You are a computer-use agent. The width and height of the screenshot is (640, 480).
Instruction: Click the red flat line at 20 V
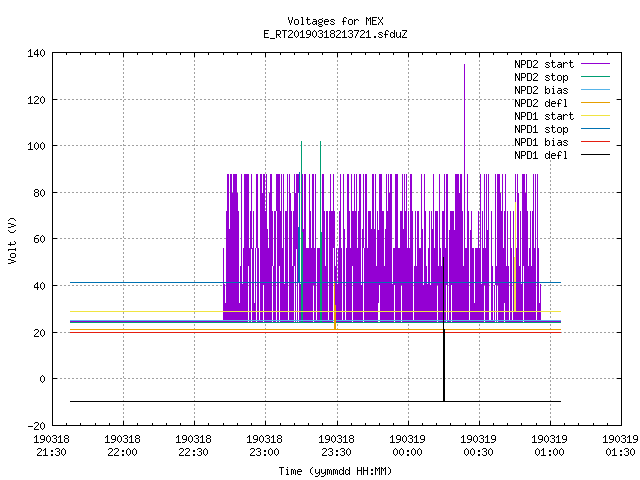[316, 333]
